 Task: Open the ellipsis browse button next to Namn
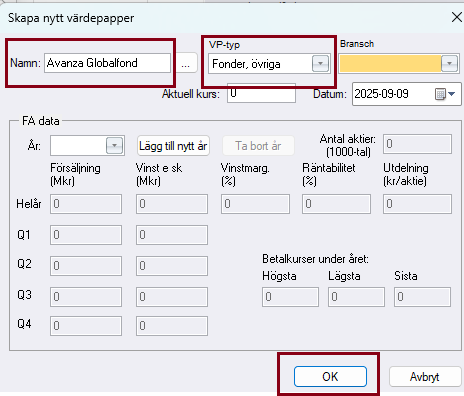pyautogui.click(x=186, y=63)
